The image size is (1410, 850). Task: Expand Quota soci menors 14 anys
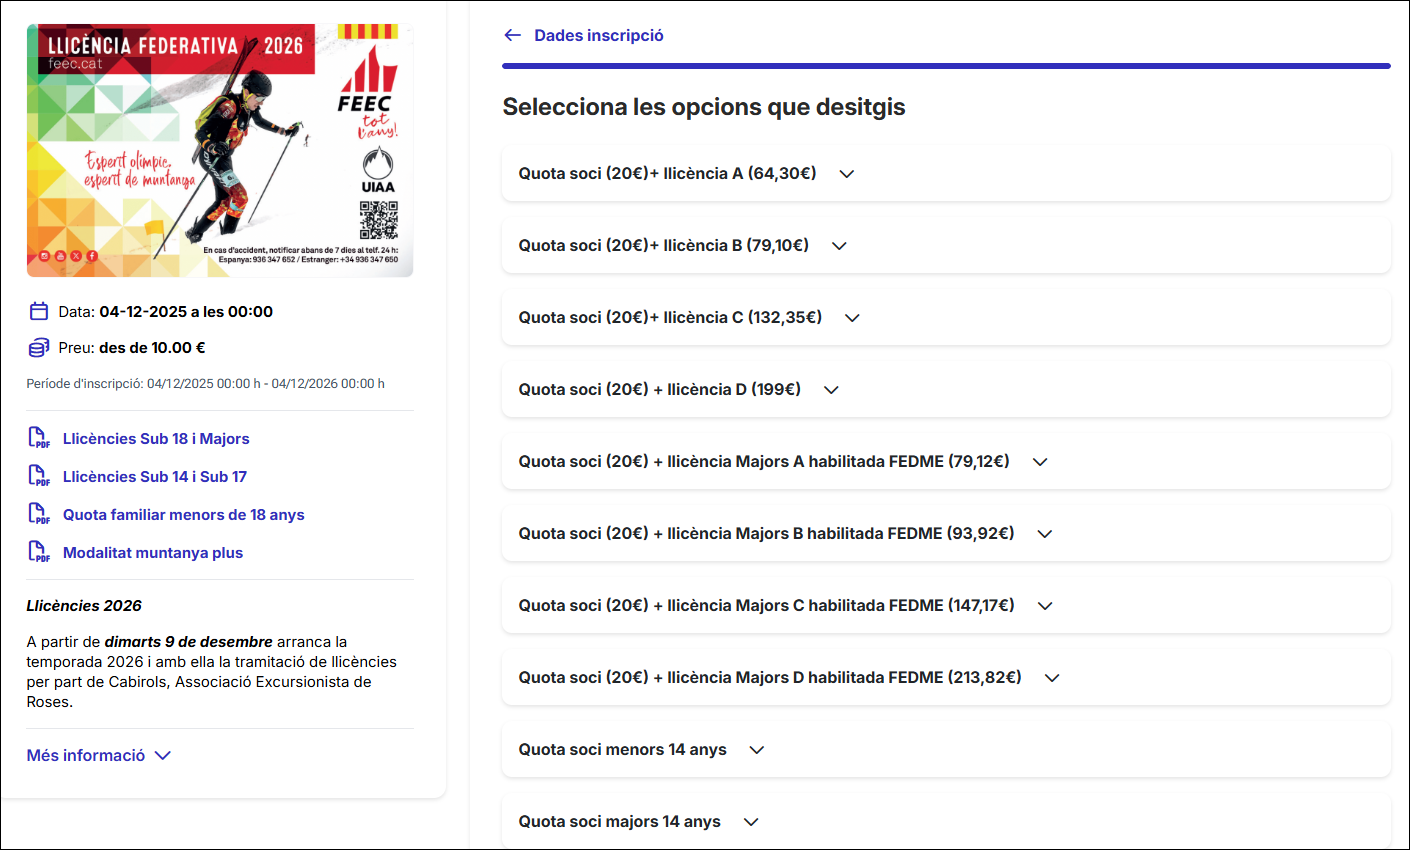[757, 750]
